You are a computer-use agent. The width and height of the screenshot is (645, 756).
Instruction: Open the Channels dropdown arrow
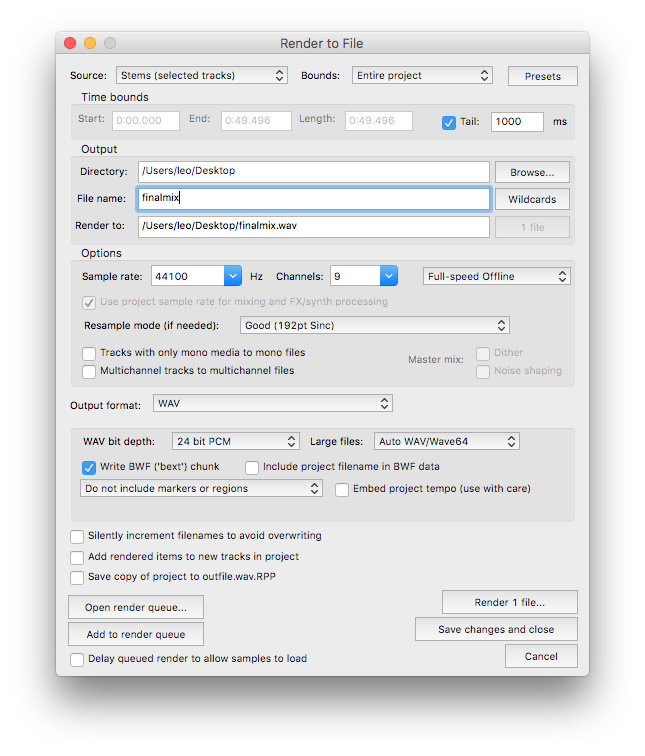[389, 276]
